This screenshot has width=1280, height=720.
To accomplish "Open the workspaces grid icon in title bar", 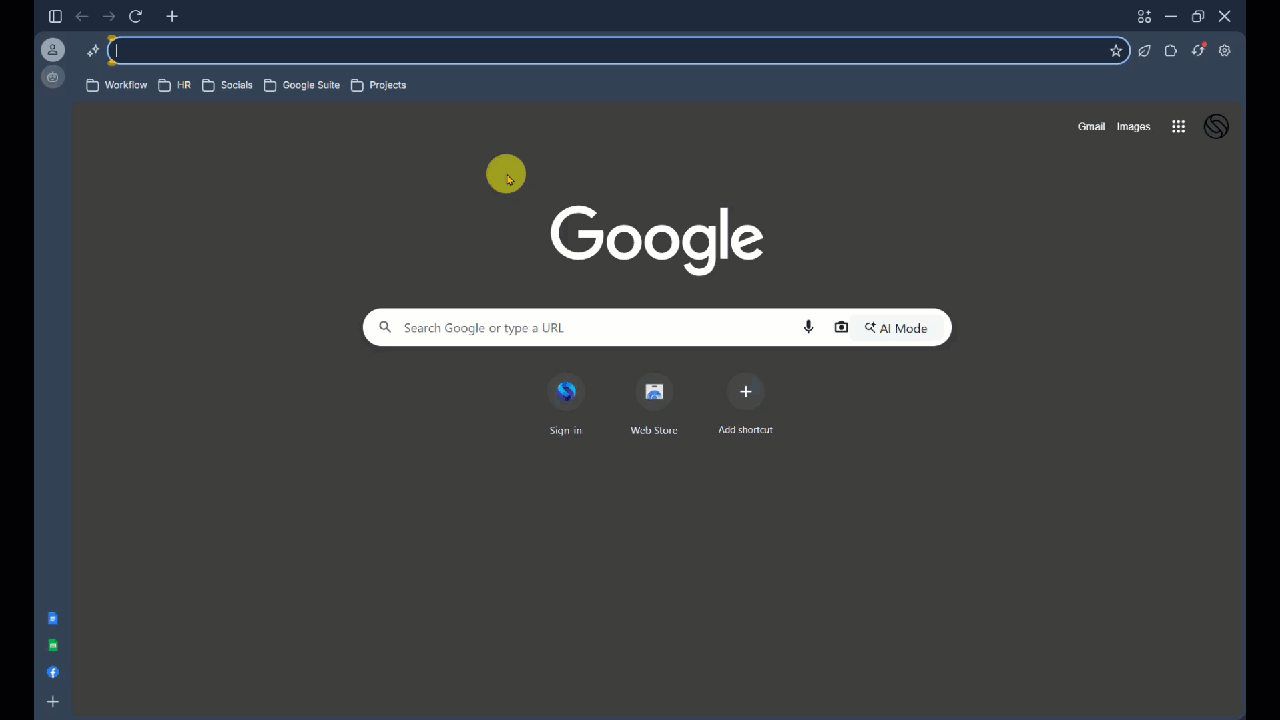I will pyautogui.click(x=1144, y=16).
